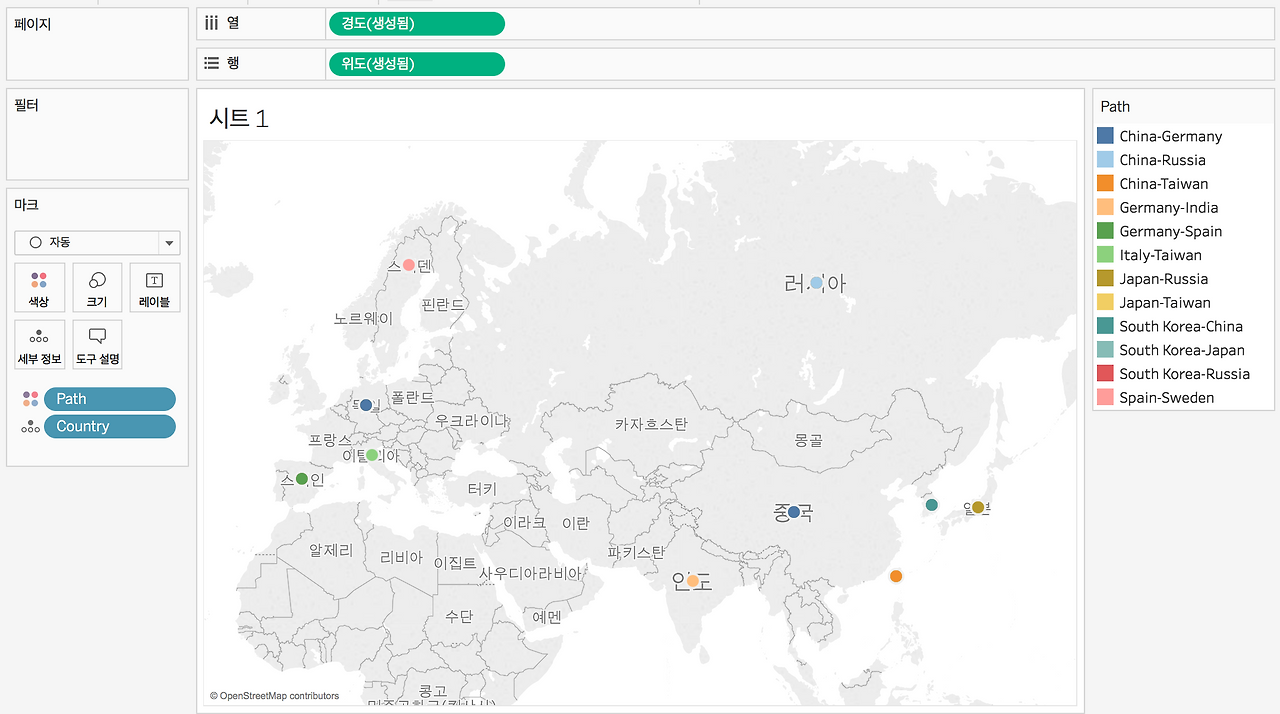Select the 위도(생성됨) pill on rows

(416, 64)
